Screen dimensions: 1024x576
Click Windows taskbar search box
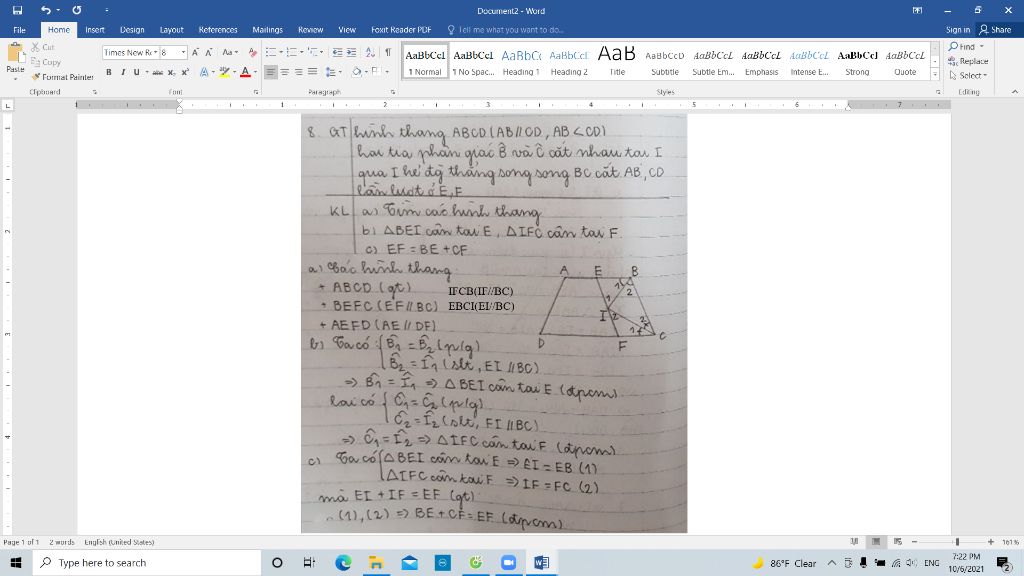coord(147,562)
